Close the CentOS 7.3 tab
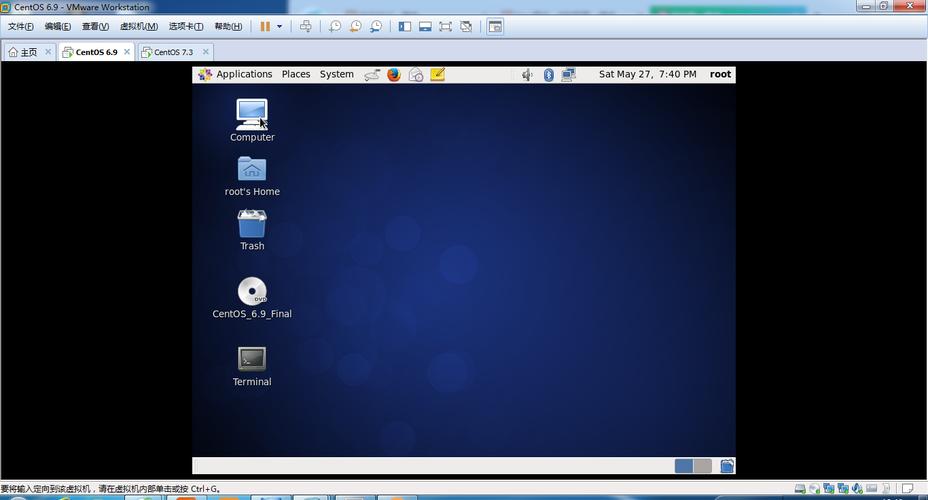This screenshot has width=928, height=500. click(x=205, y=52)
